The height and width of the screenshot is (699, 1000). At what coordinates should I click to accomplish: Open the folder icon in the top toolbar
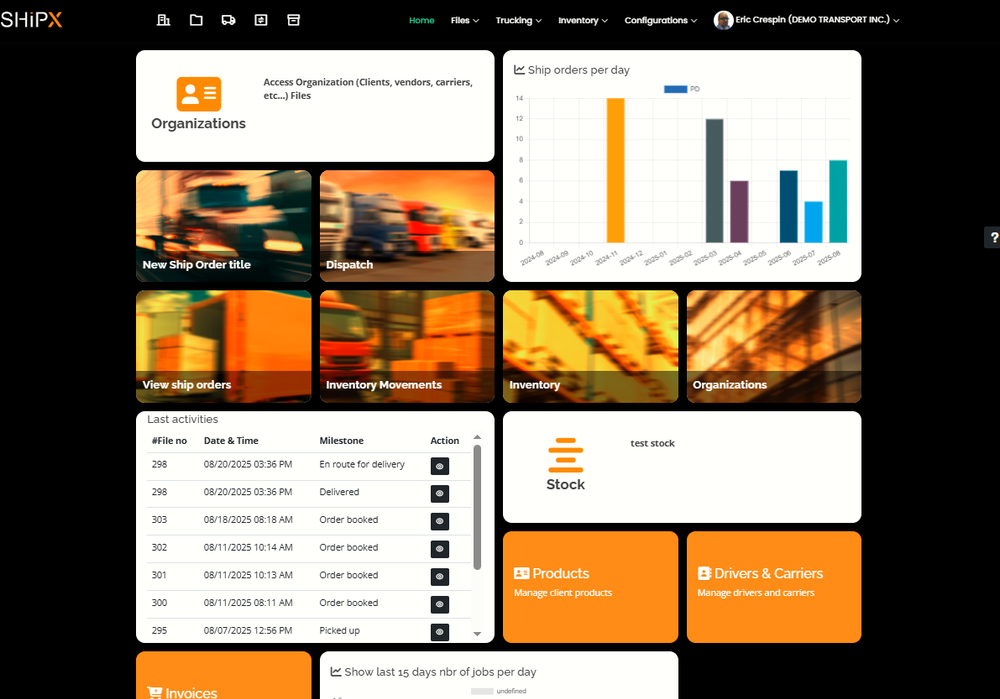196,19
